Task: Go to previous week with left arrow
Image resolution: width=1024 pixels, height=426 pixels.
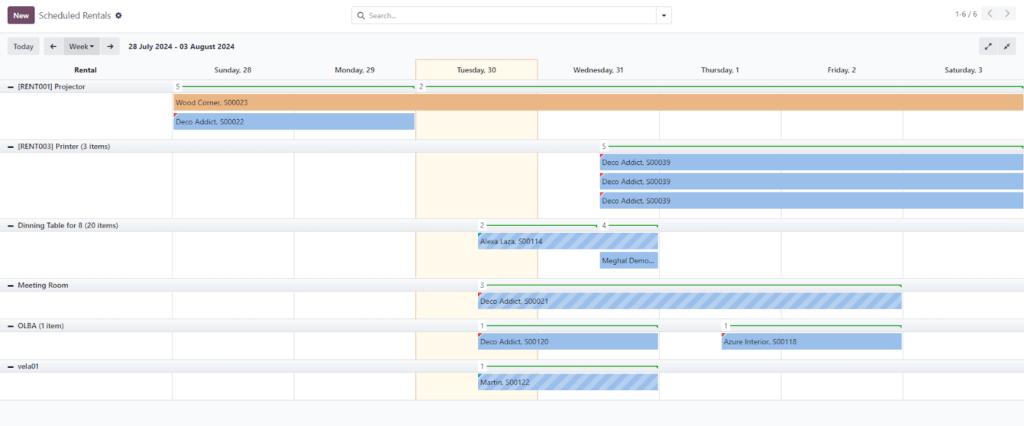Action: click(53, 46)
